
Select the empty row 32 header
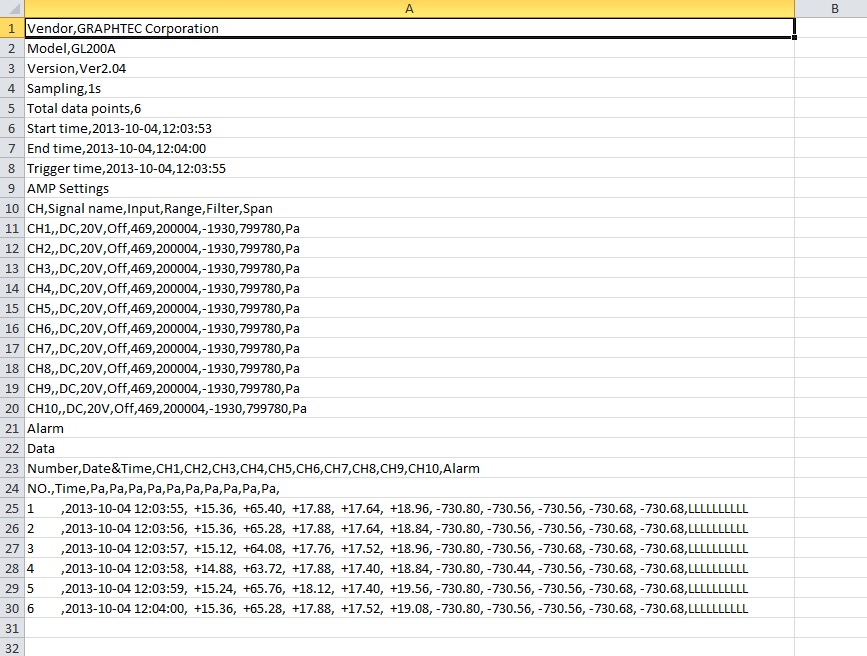(11, 648)
